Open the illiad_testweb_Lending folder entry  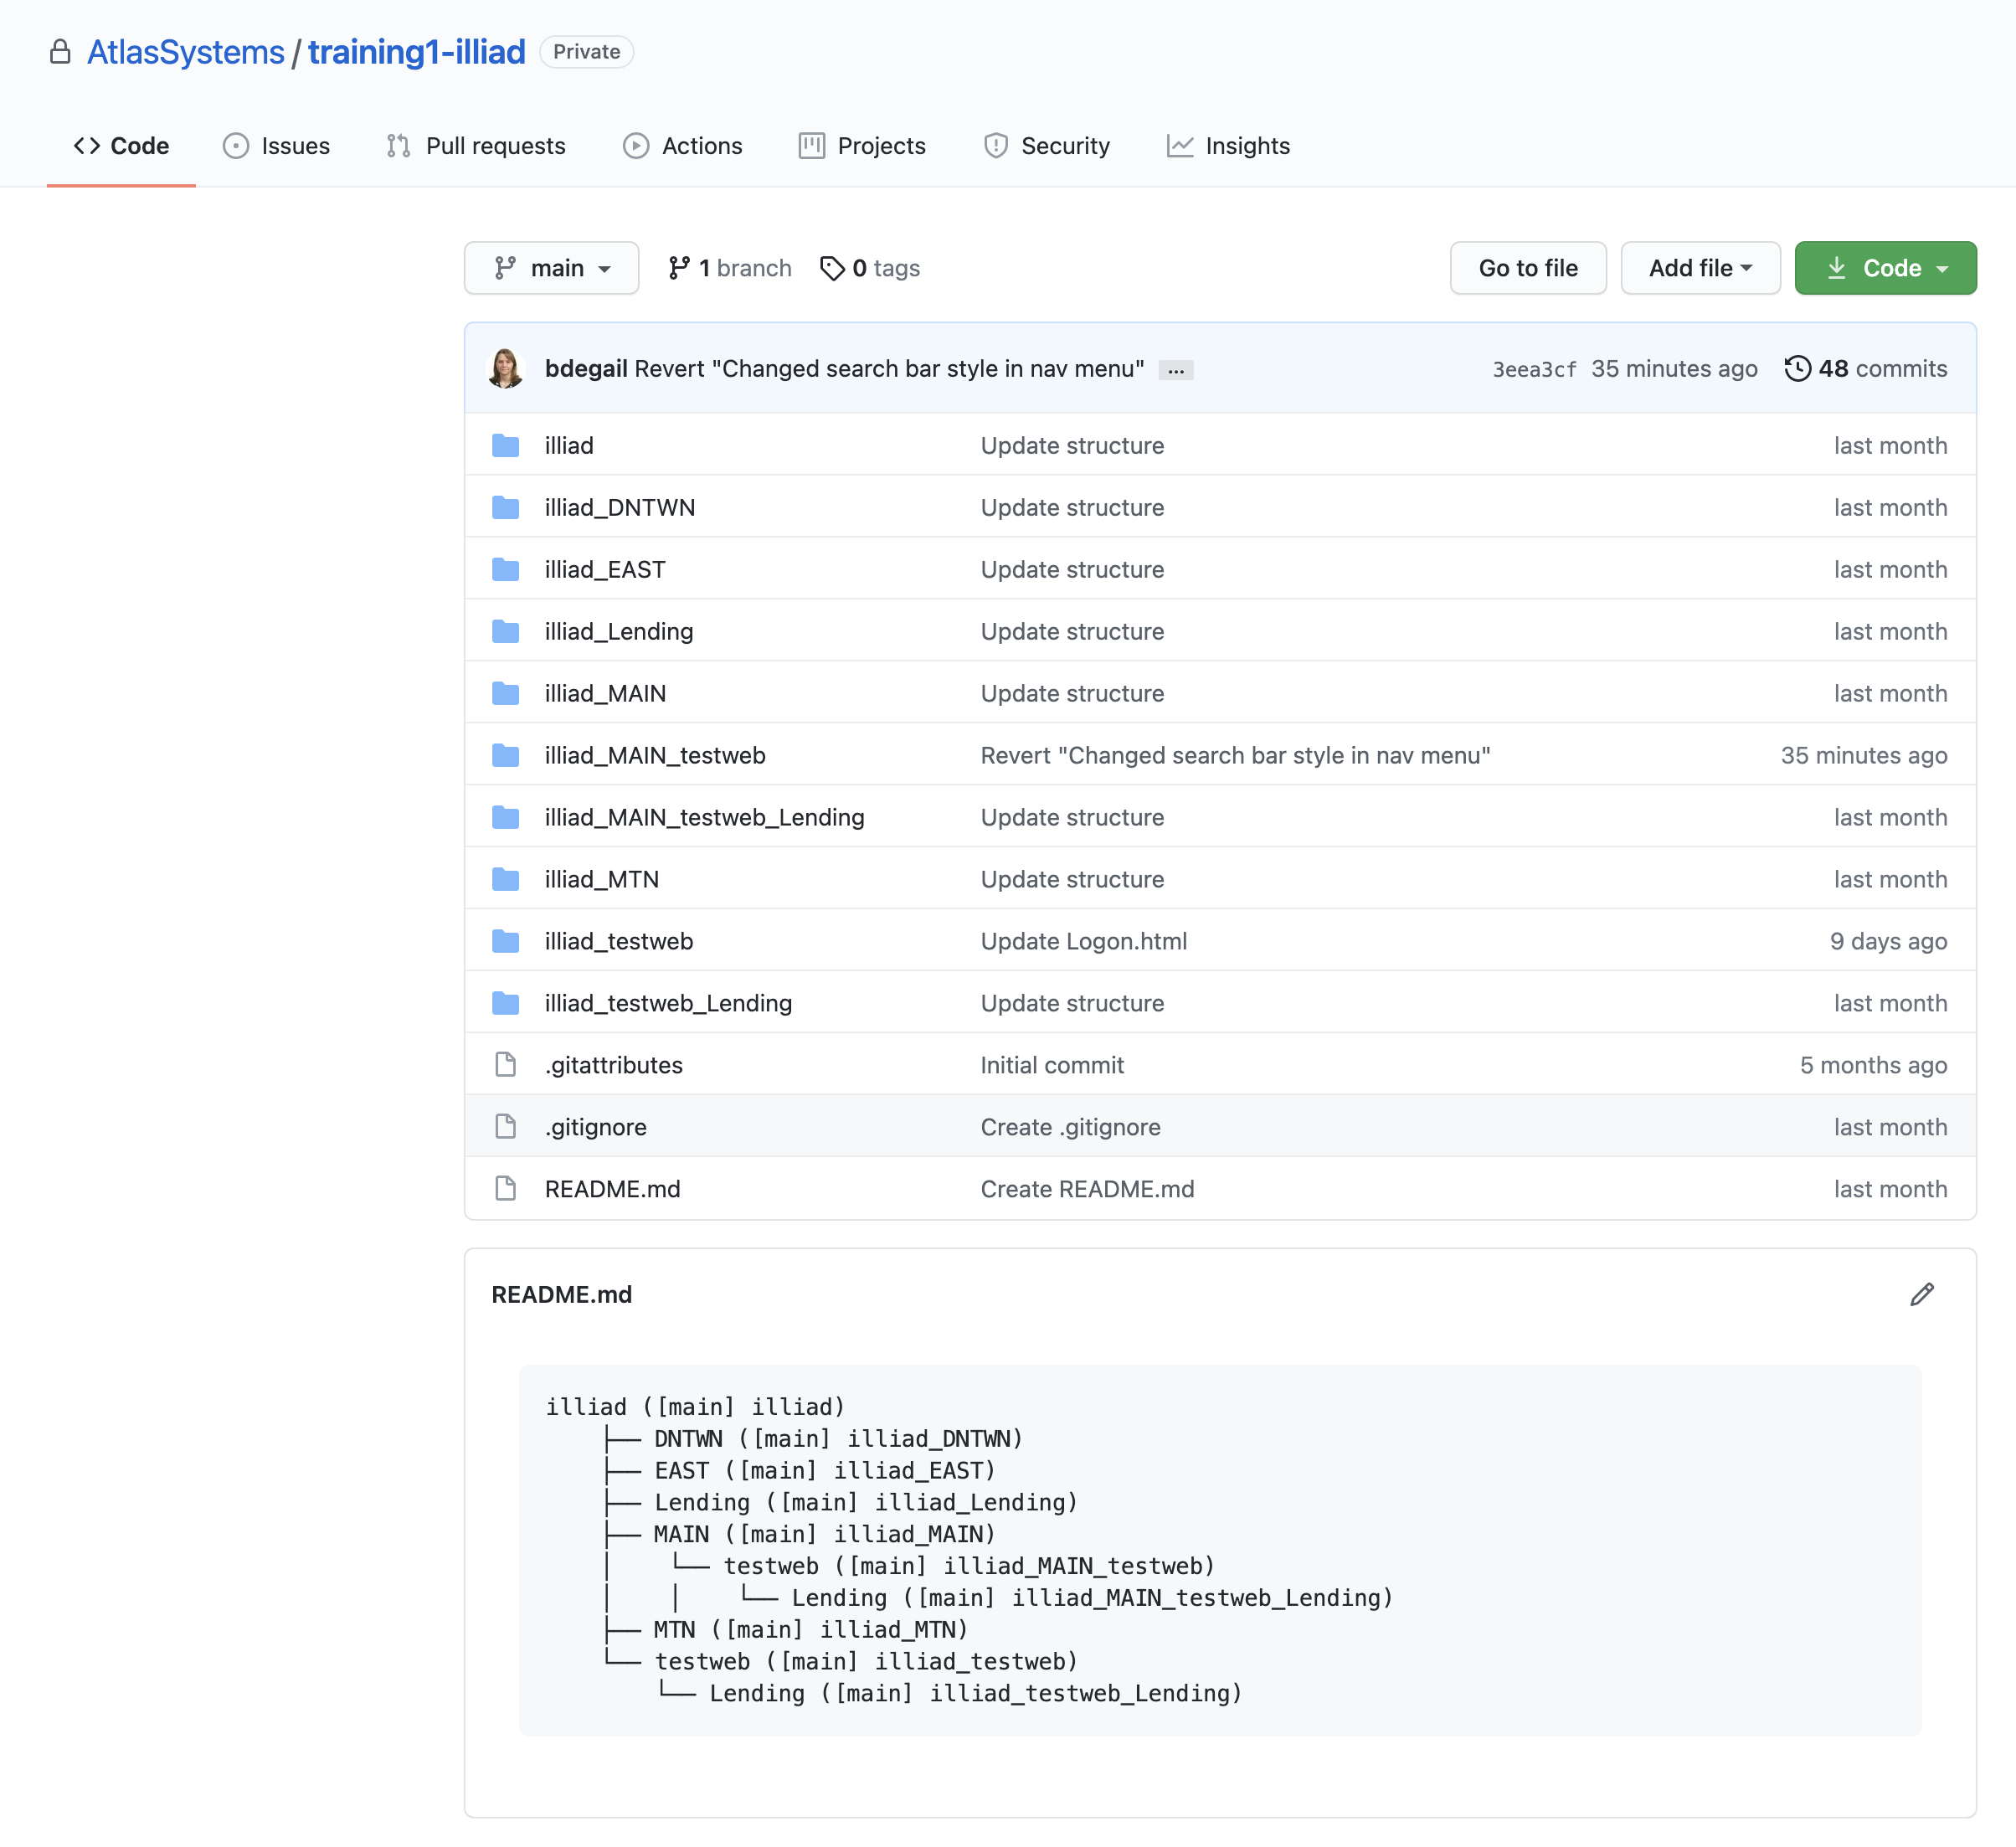(668, 1002)
